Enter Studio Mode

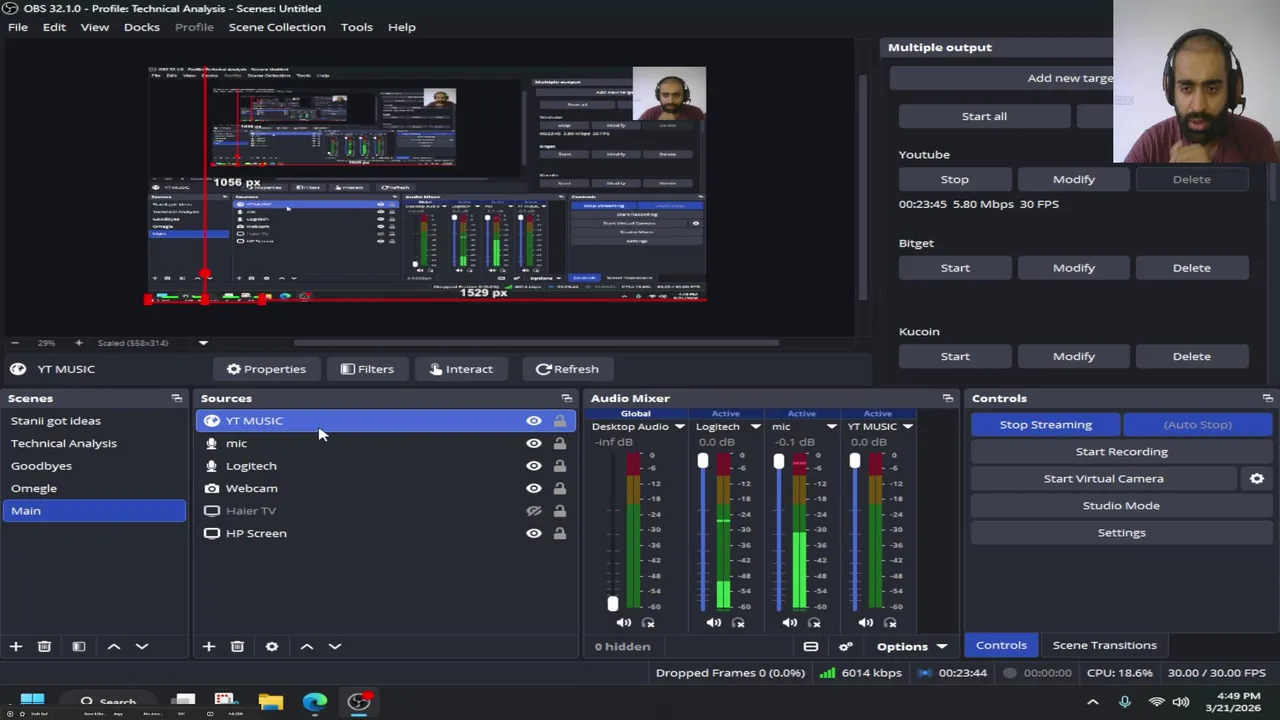(x=1122, y=506)
